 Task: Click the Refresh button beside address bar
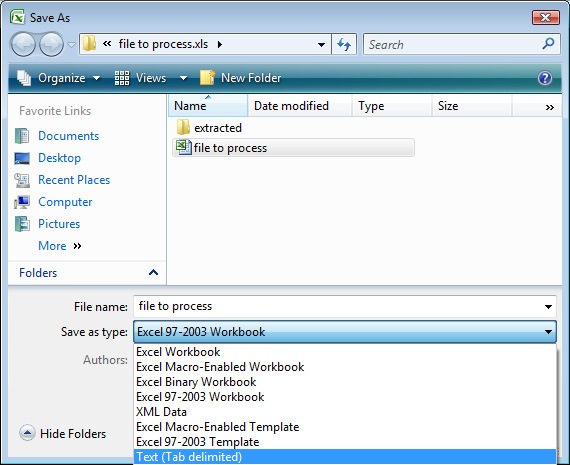[x=344, y=44]
